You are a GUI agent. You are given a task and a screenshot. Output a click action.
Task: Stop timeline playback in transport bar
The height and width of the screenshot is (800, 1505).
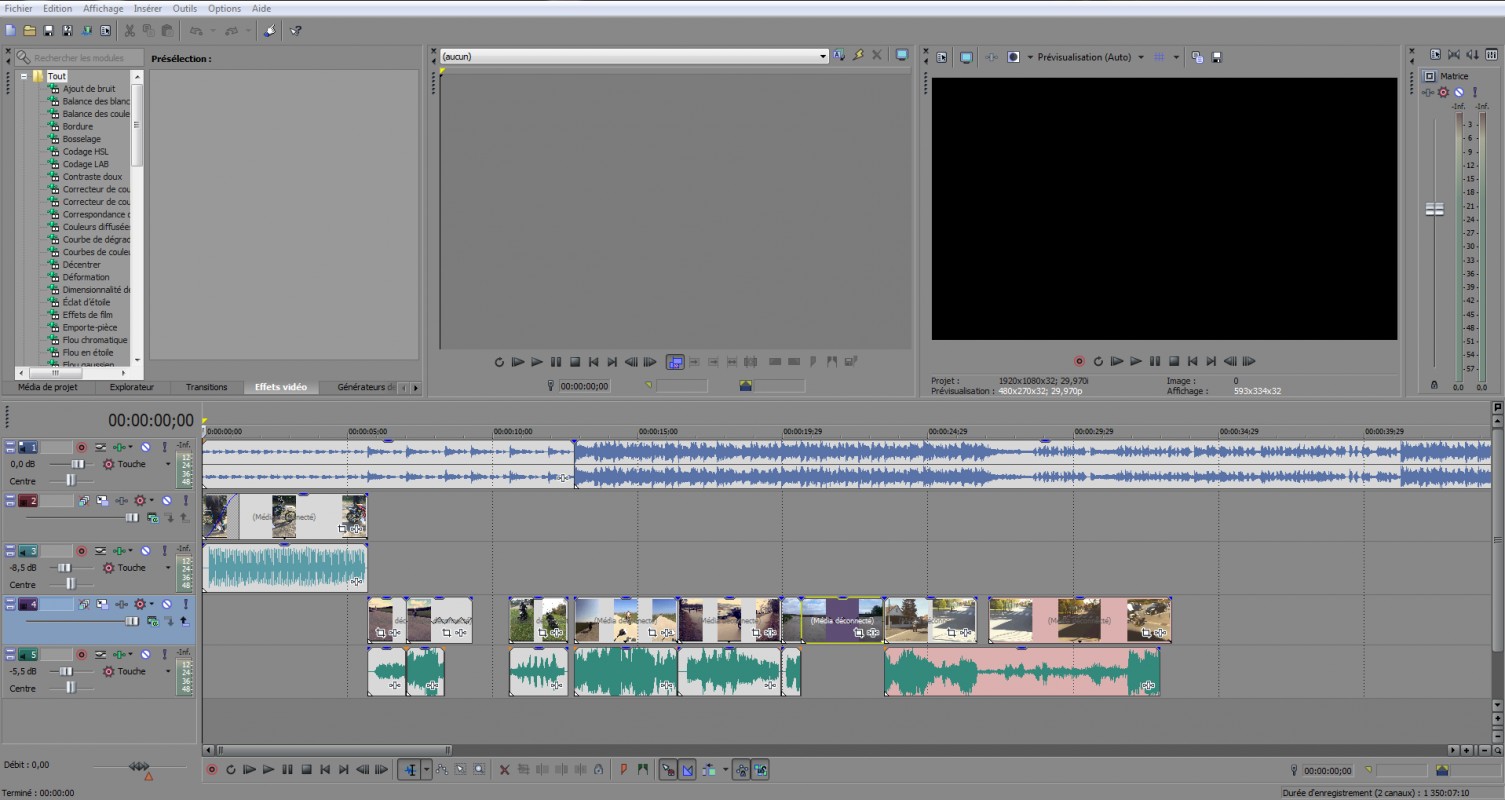coord(306,770)
